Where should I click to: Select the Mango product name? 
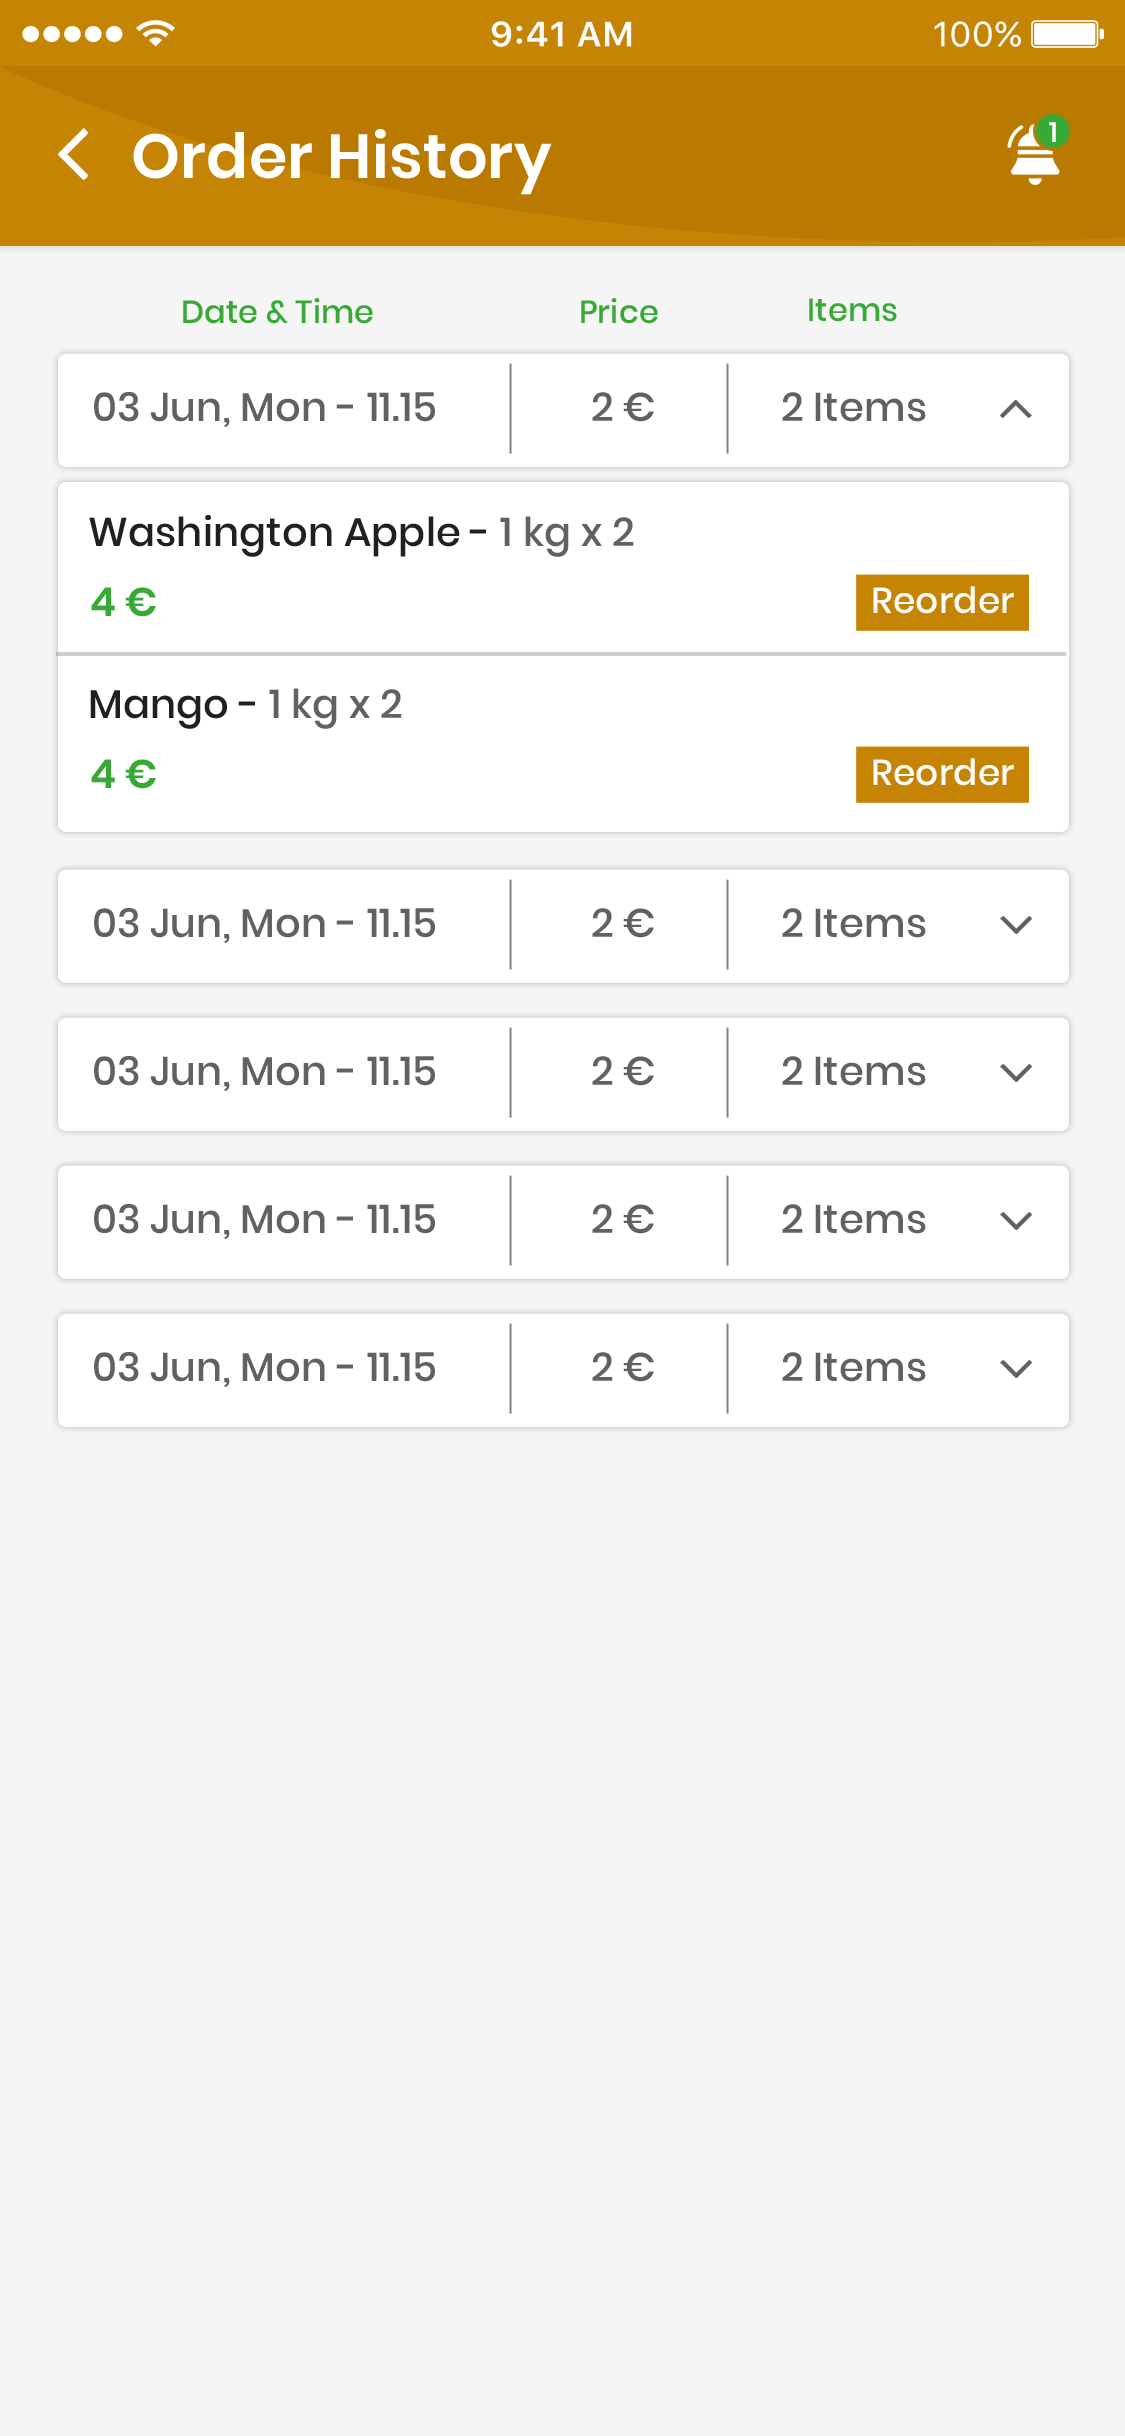(x=158, y=705)
